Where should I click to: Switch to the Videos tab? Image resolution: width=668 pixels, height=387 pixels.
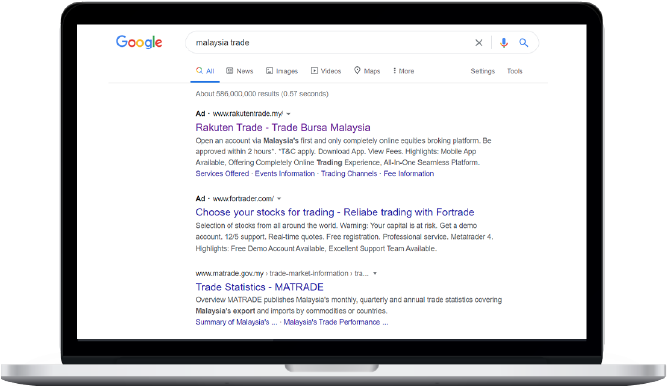click(326, 71)
